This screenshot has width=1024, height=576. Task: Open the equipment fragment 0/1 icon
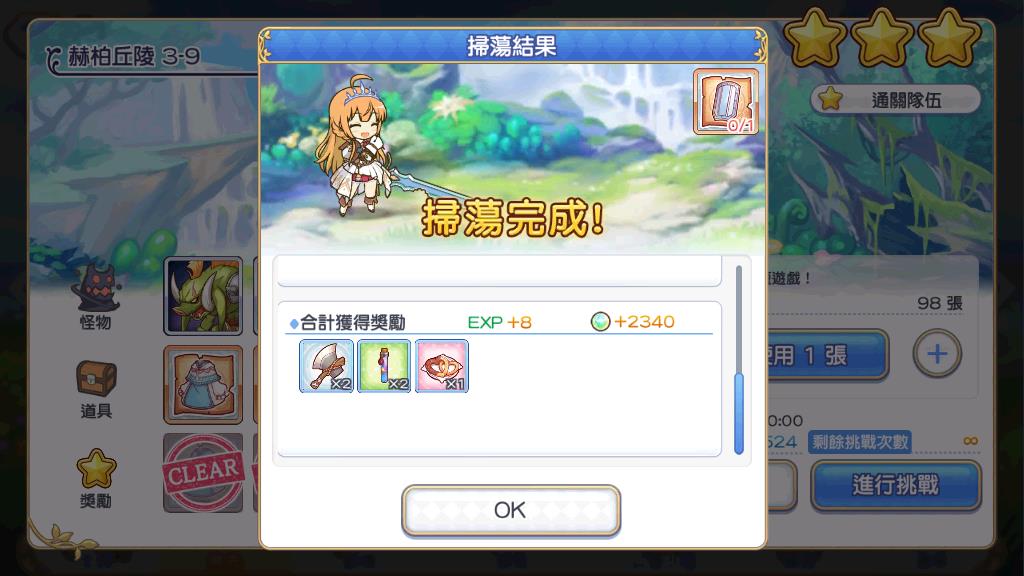(726, 101)
